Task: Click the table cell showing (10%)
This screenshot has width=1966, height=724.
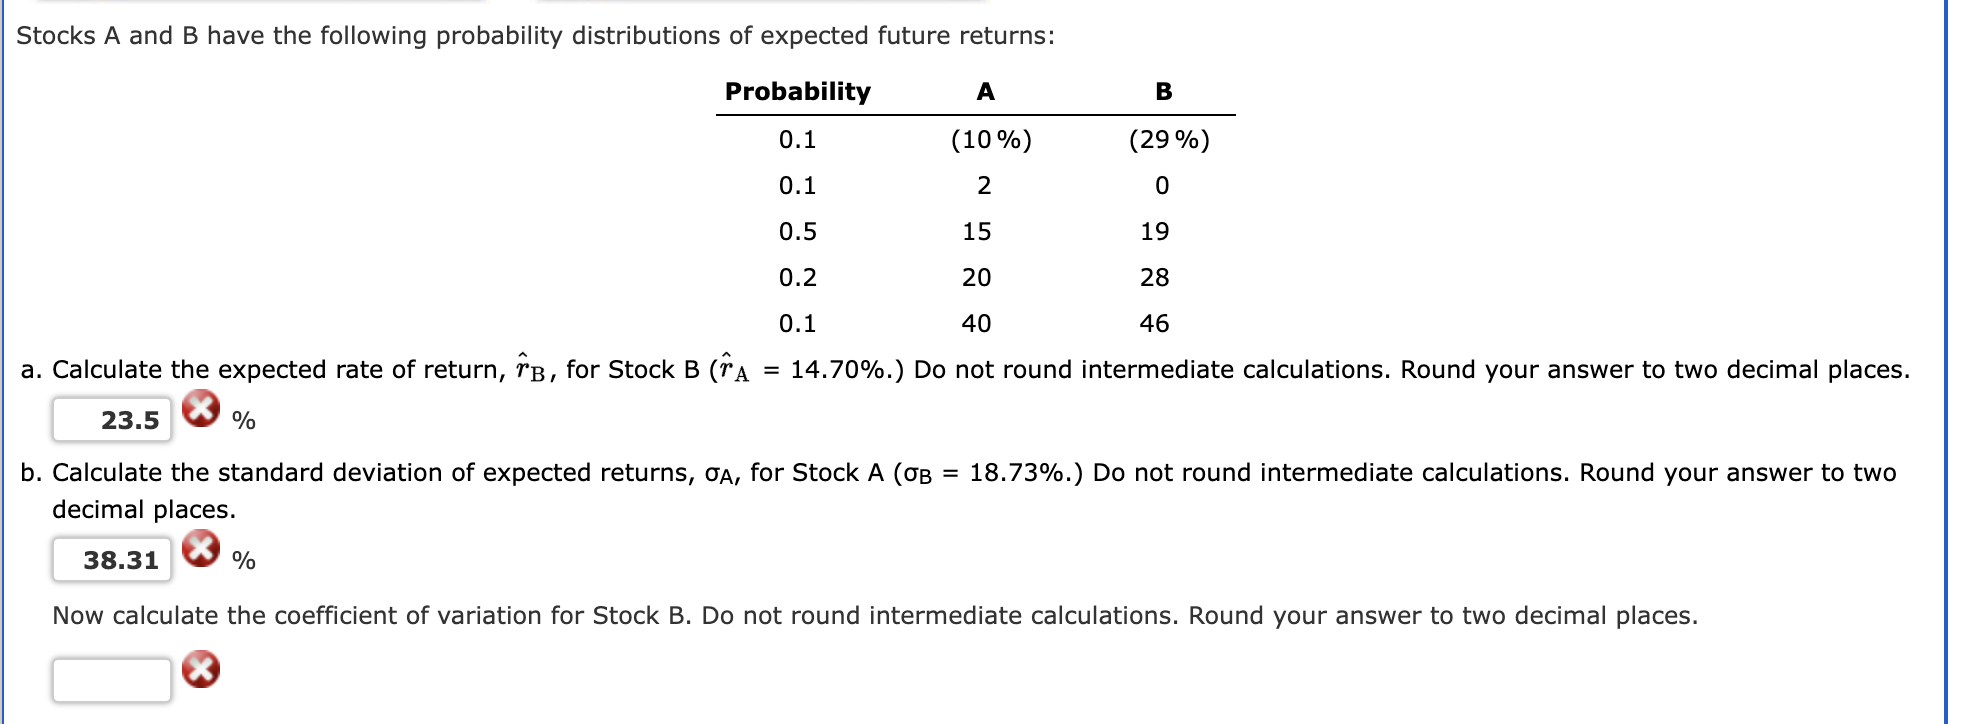Action: pyautogui.click(x=991, y=138)
